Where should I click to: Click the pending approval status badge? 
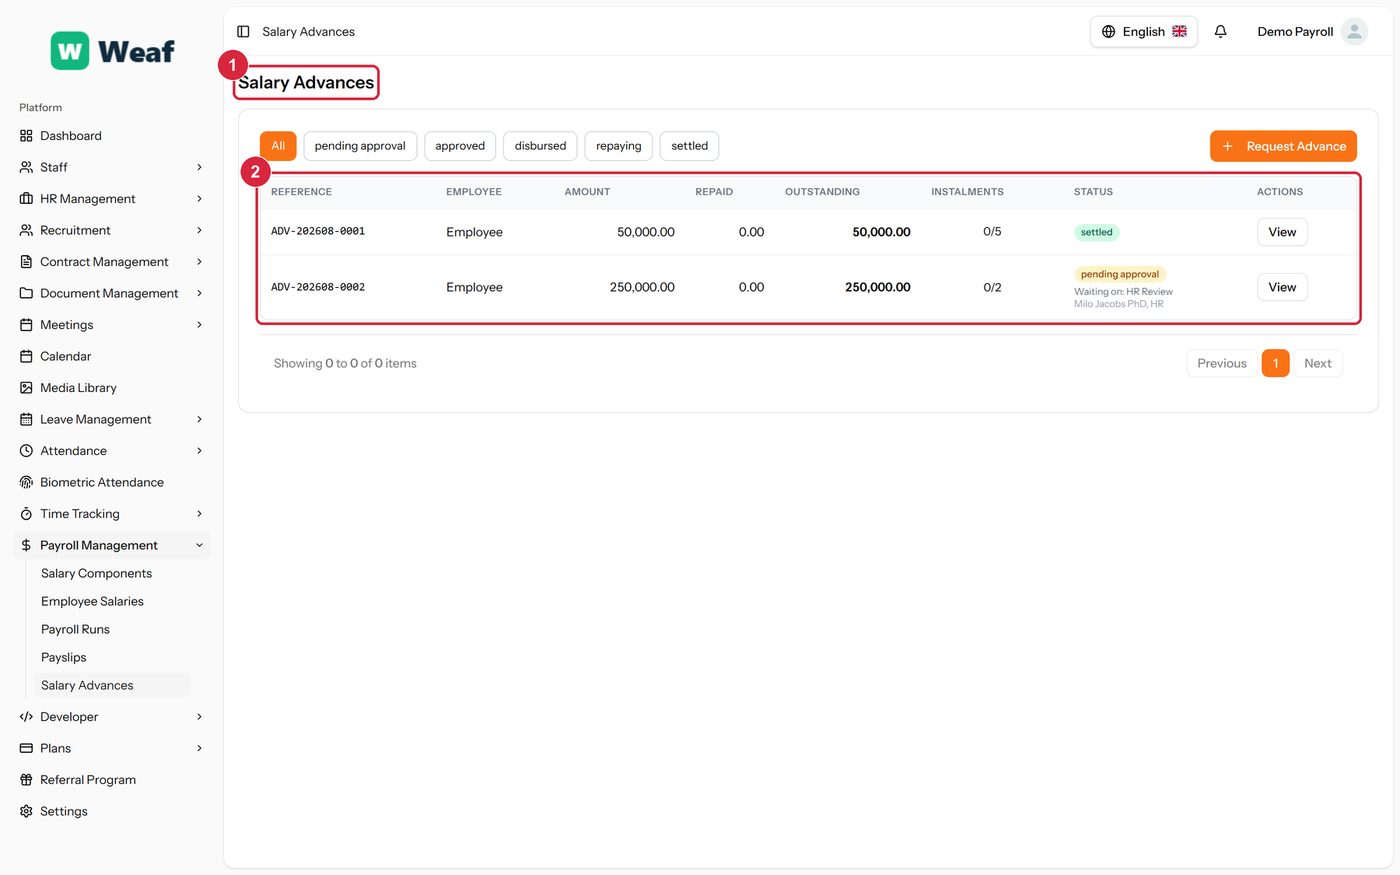coord(1120,274)
